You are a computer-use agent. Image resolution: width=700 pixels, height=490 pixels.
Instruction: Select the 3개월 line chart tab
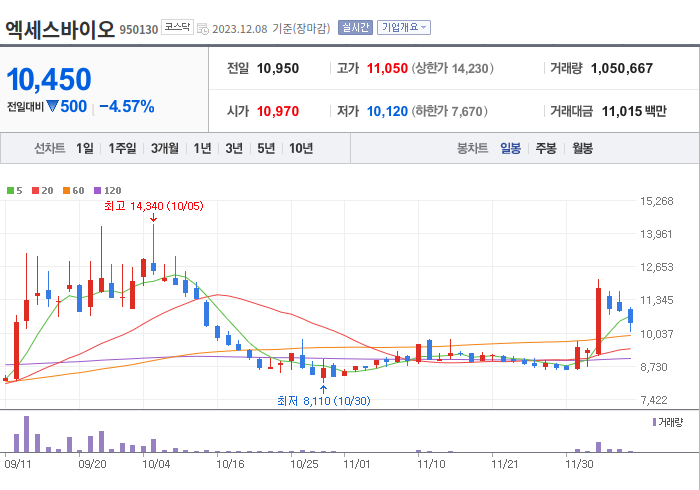pos(165,148)
